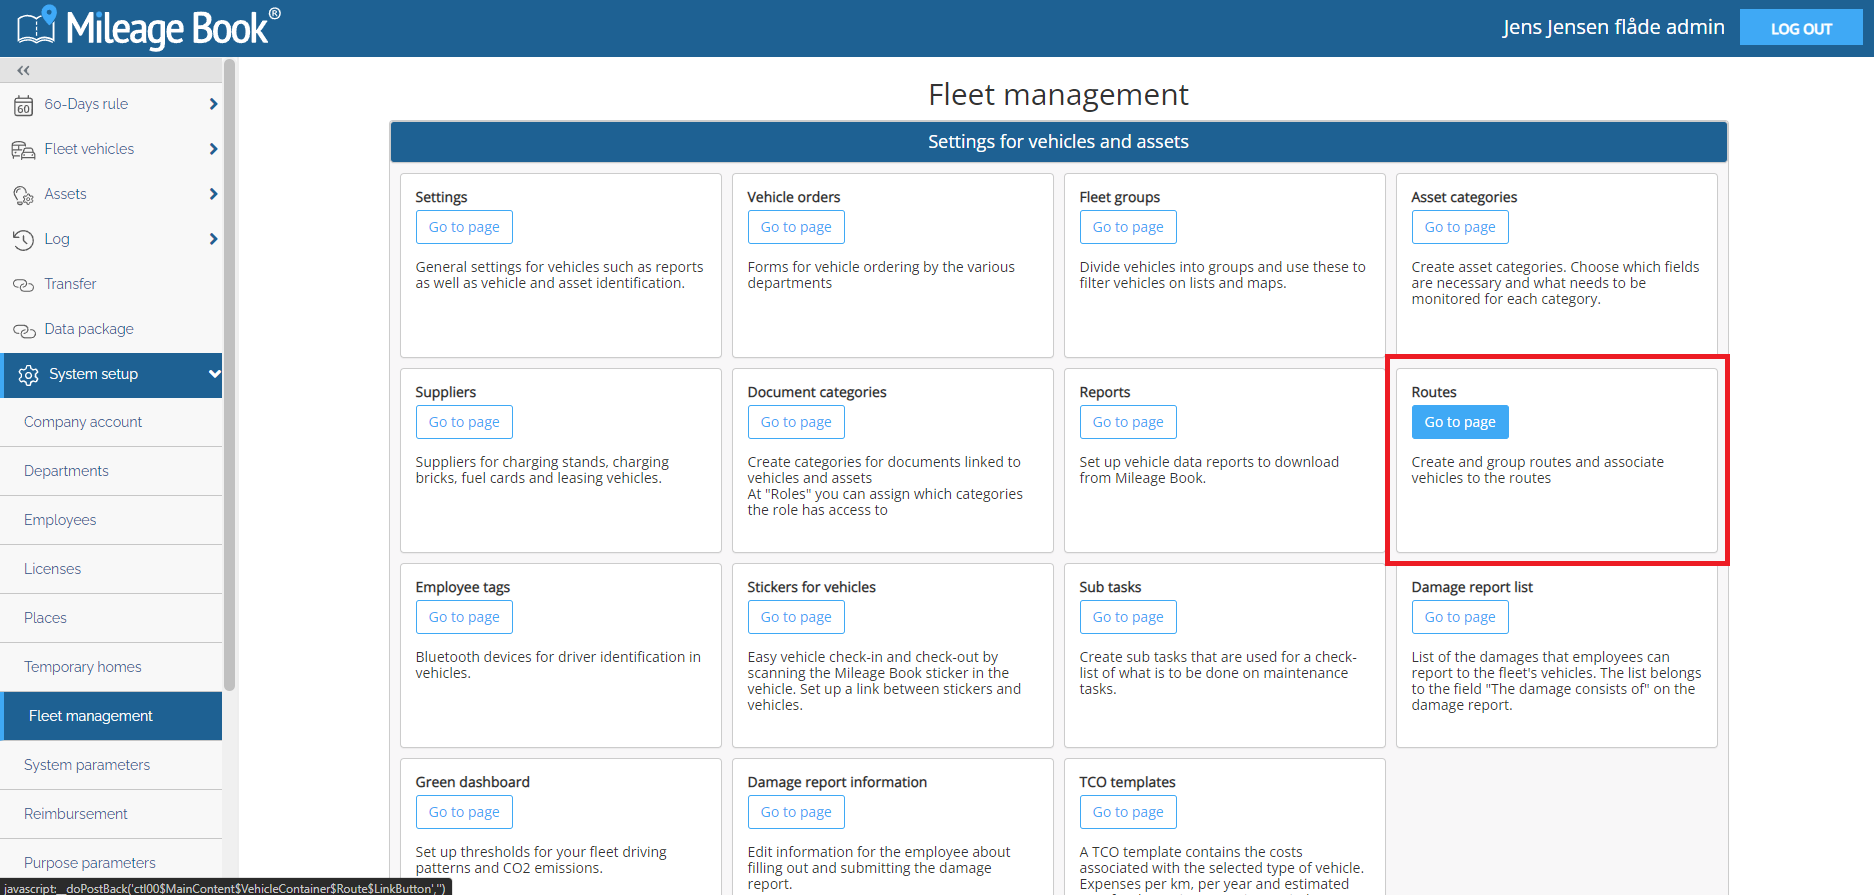Screen dimensions: 1874x895
Task: Click the Data package cloud icon
Action: click(x=23, y=330)
